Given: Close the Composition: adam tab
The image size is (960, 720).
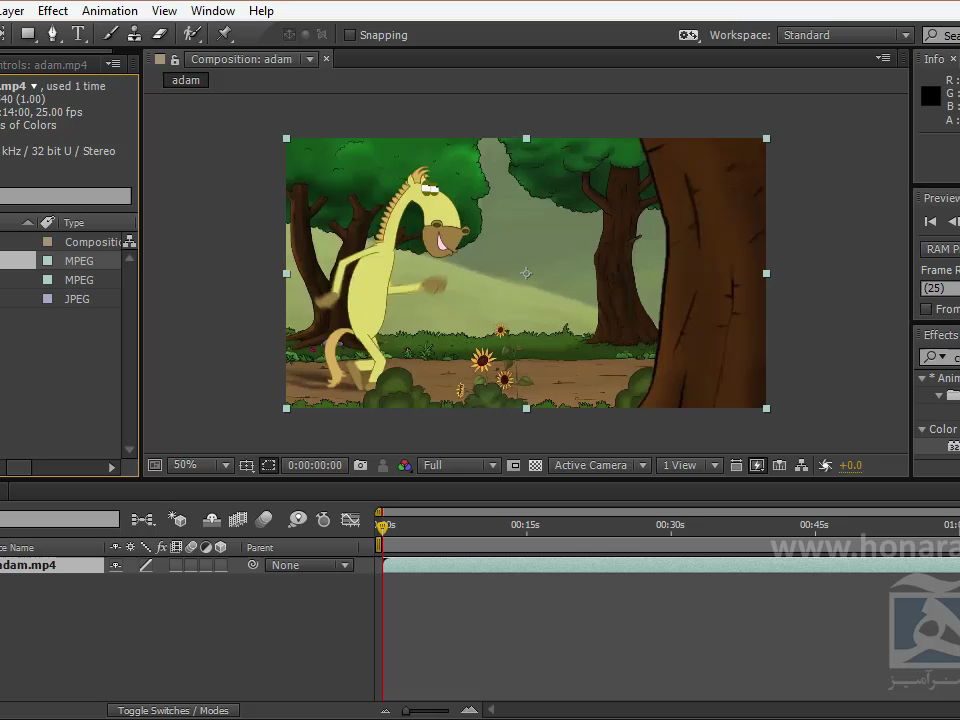Looking at the screenshot, I should [x=326, y=59].
